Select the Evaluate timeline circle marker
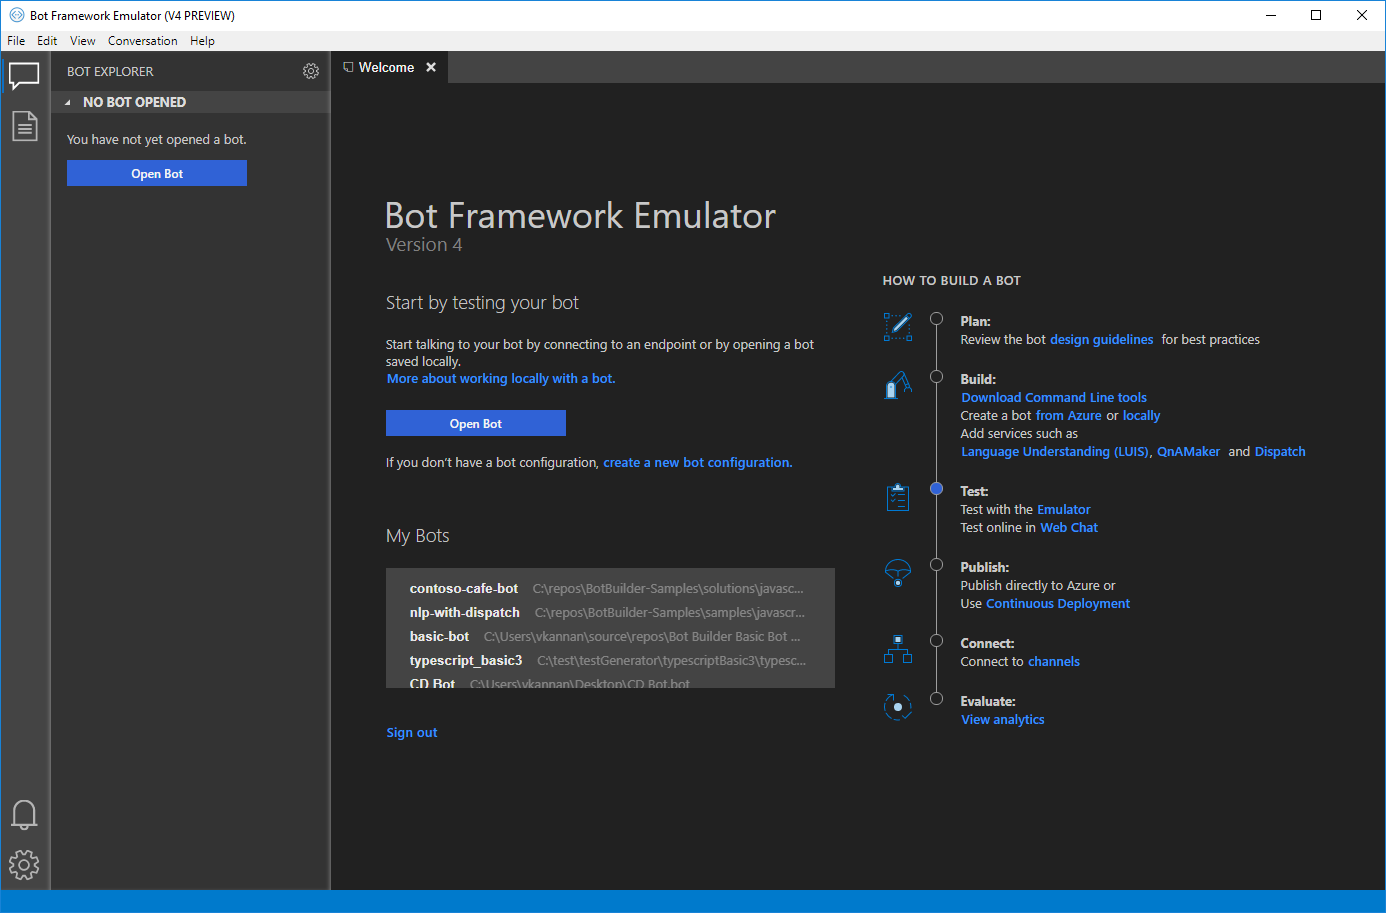The width and height of the screenshot is (1386, 913). 937,699
